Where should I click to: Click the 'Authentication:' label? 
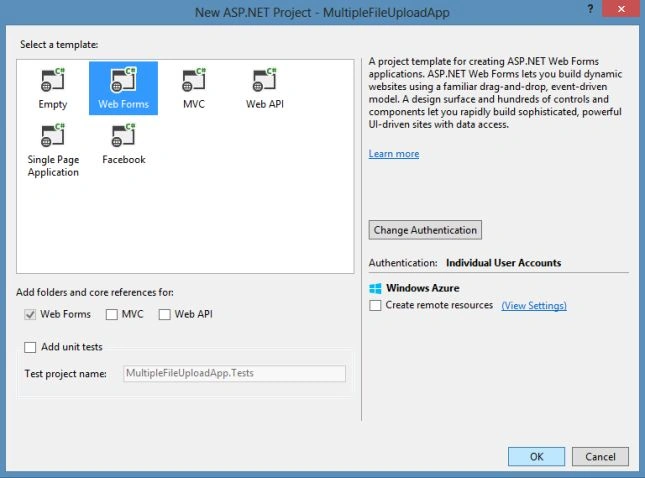click(x=403, y=263)
